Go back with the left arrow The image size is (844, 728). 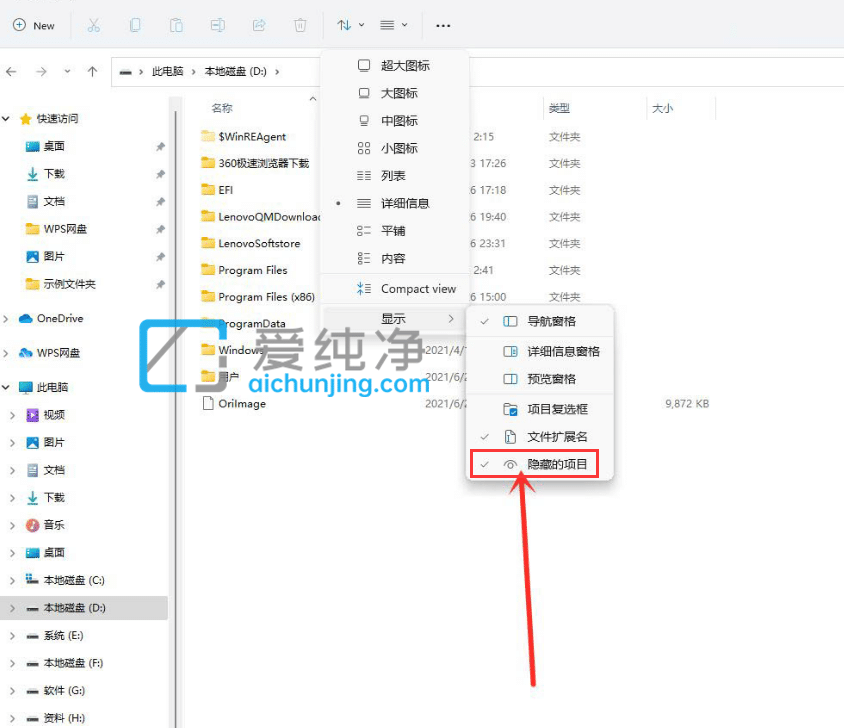click(11, 72)
